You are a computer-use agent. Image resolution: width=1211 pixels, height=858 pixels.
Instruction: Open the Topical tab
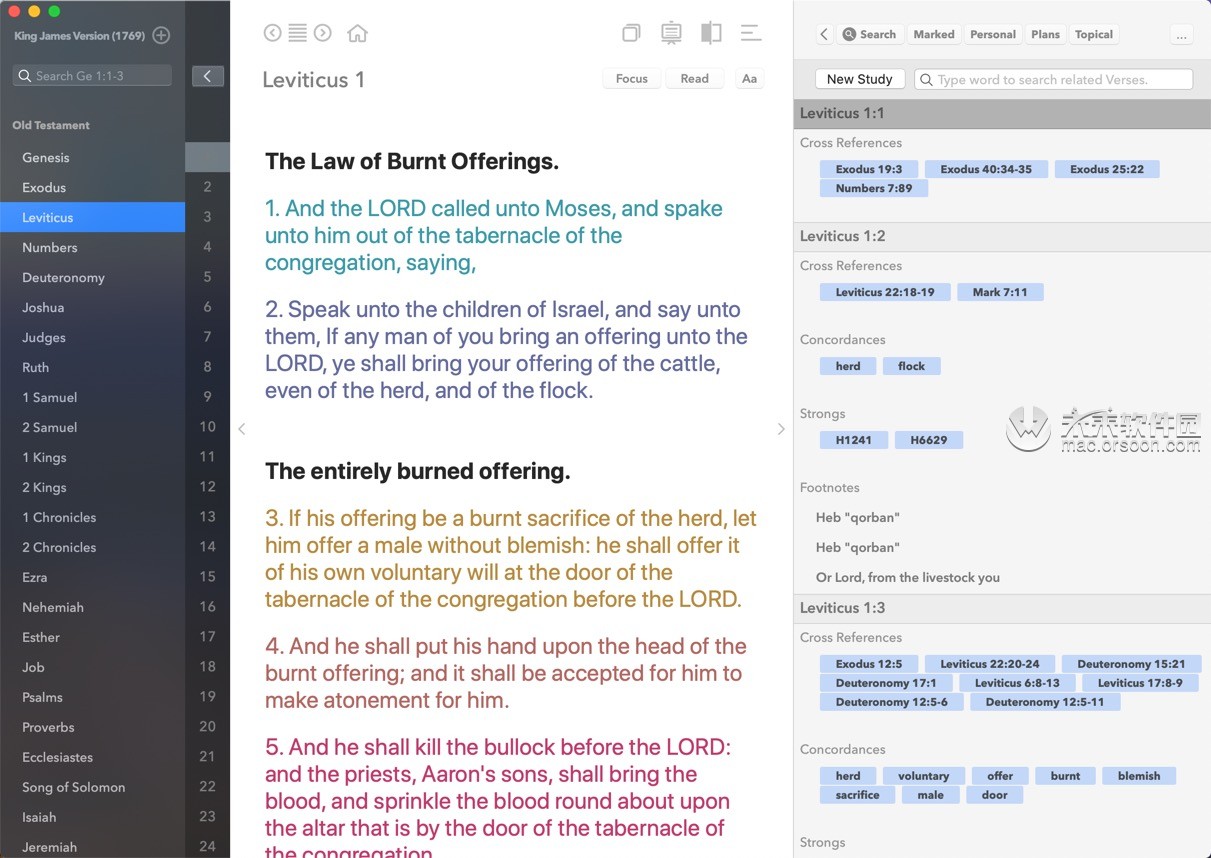click(1094, 34)
